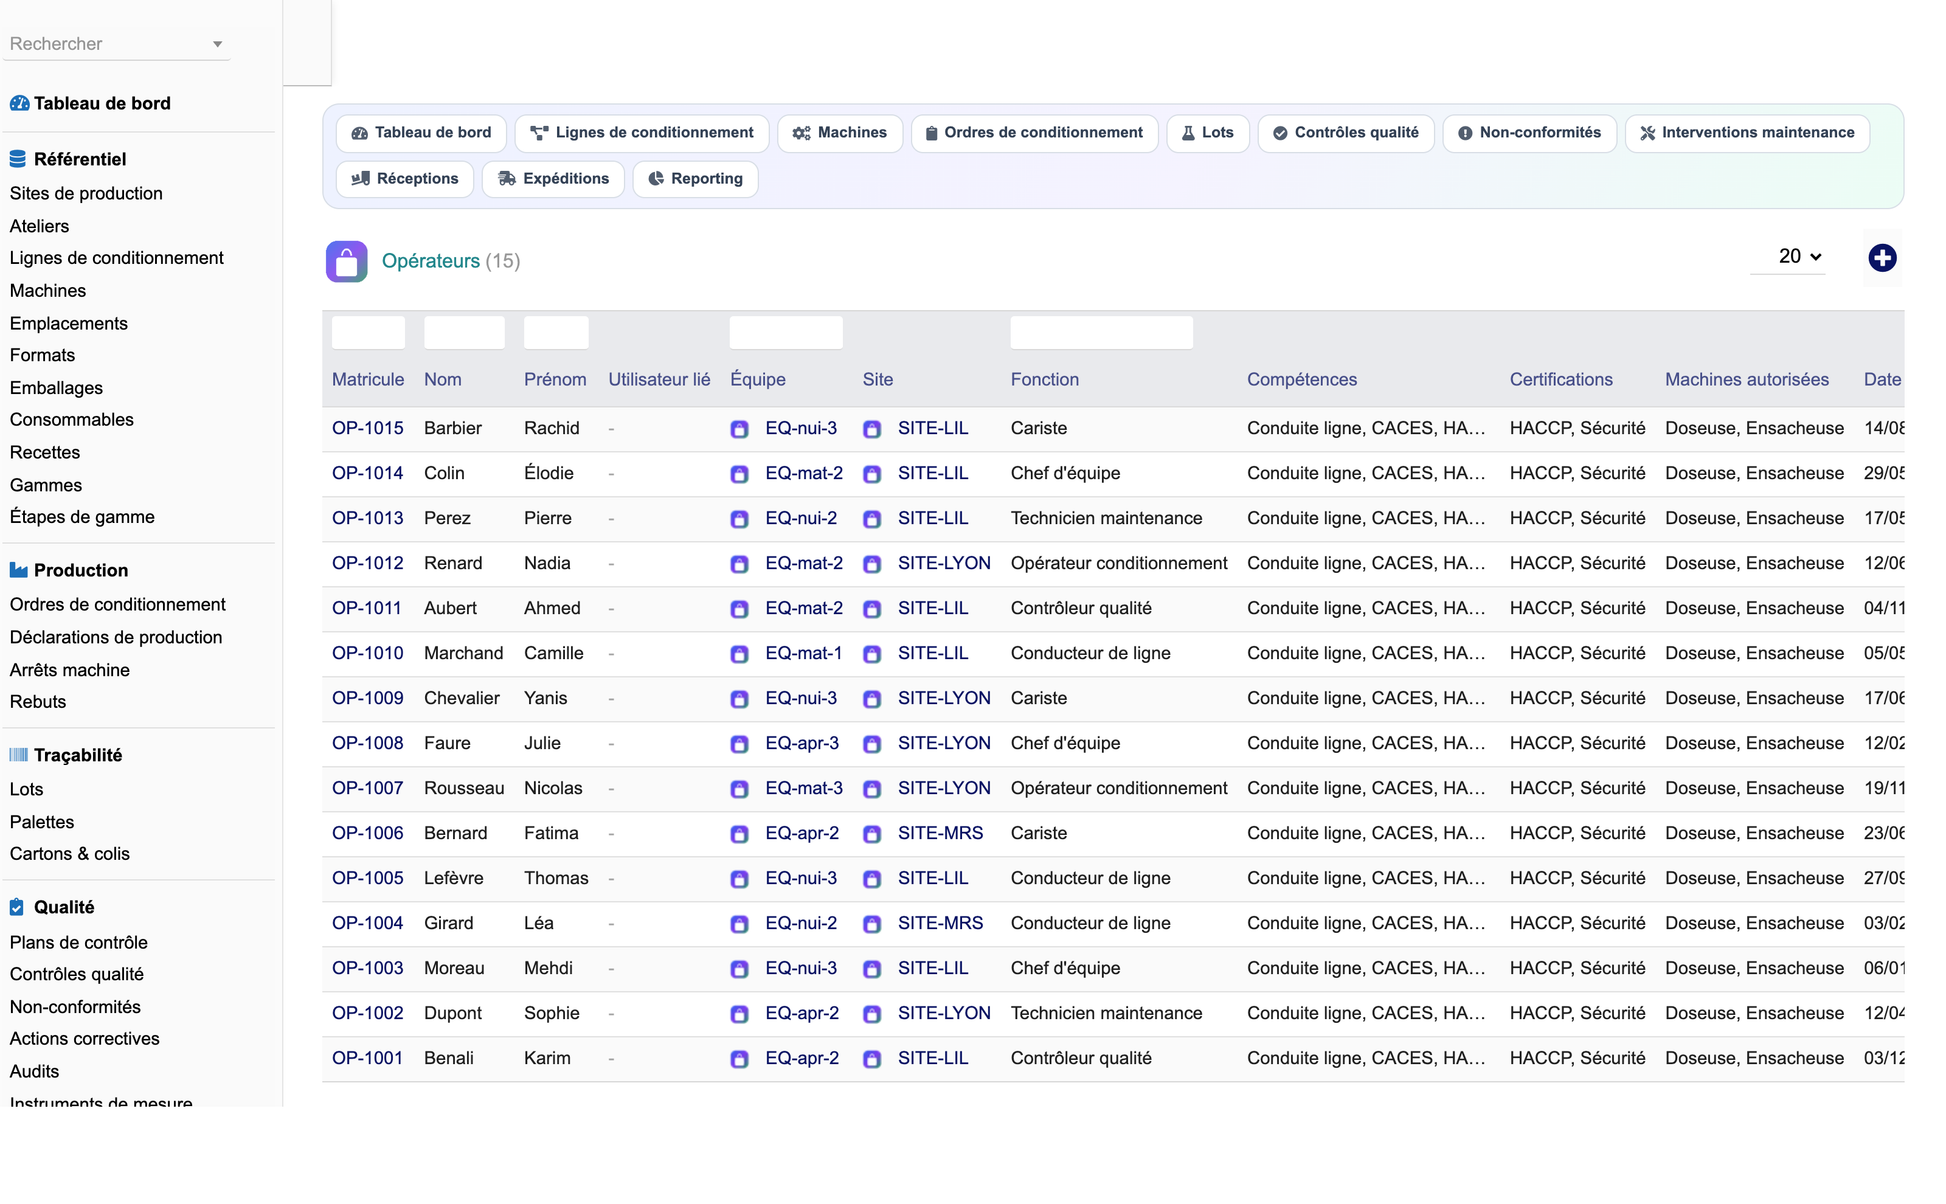Follow the EQ-mat-1 team link
Image resolution: width=1946 pixels, height=1204 pixels.
[803, 653]
